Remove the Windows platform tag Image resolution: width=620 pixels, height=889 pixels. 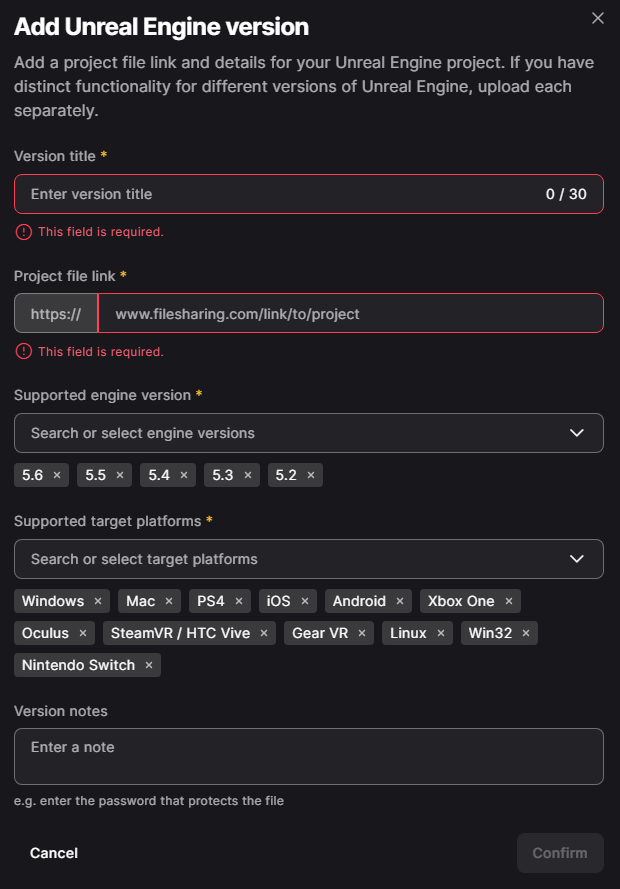click(x=98, y=601)
